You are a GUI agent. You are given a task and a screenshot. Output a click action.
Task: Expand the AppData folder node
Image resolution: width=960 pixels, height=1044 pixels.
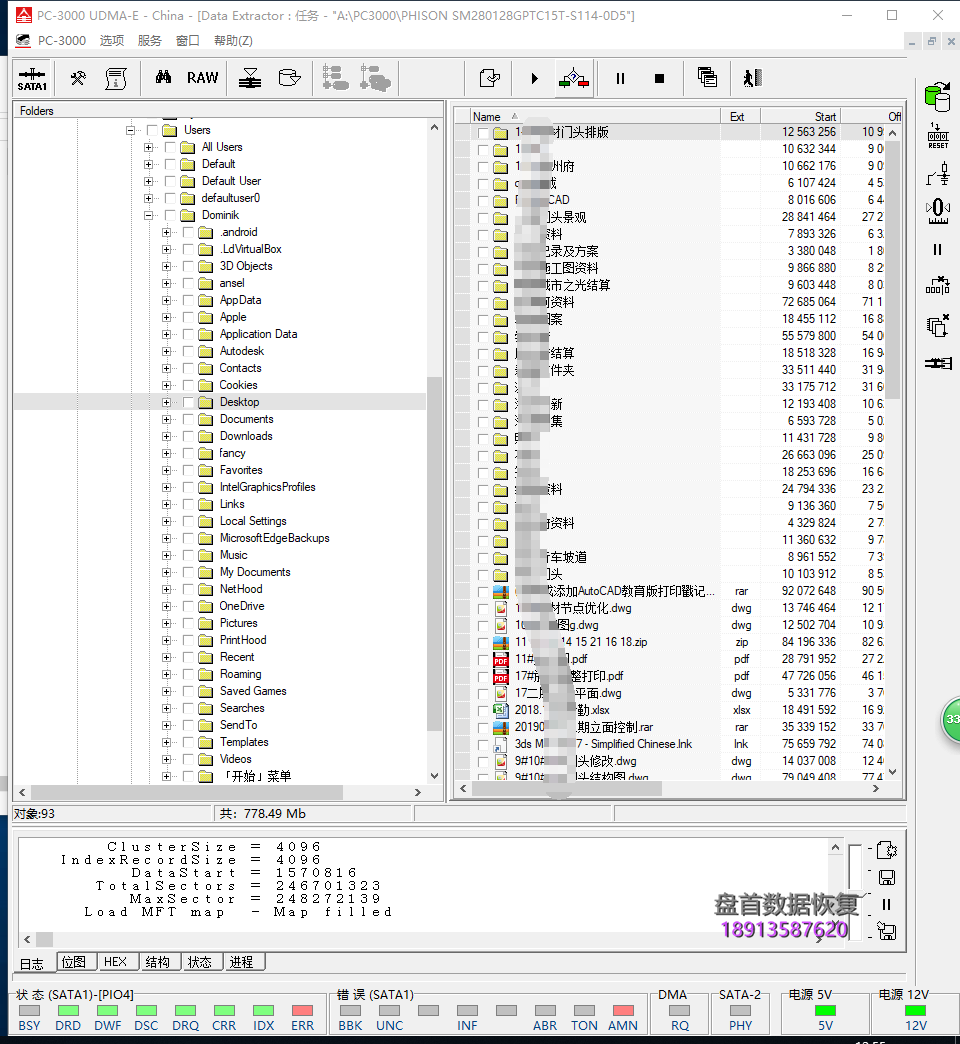pyautogui.click(x=167, y=300)
